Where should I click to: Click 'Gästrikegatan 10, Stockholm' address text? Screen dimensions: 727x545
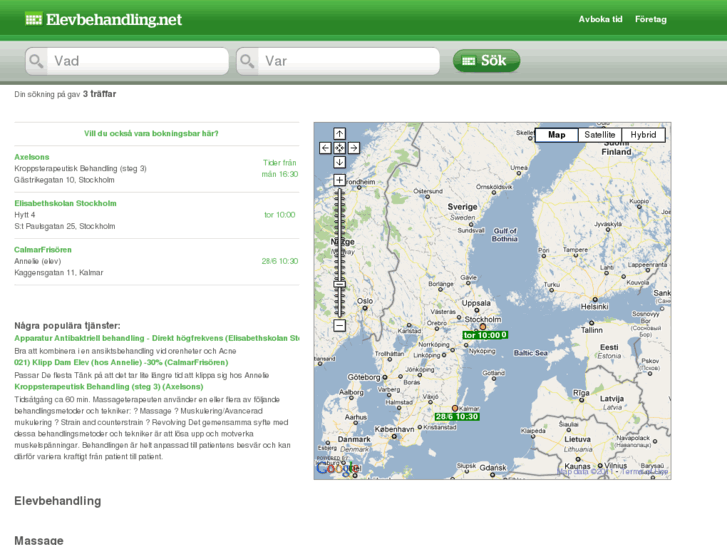[64, 180]
